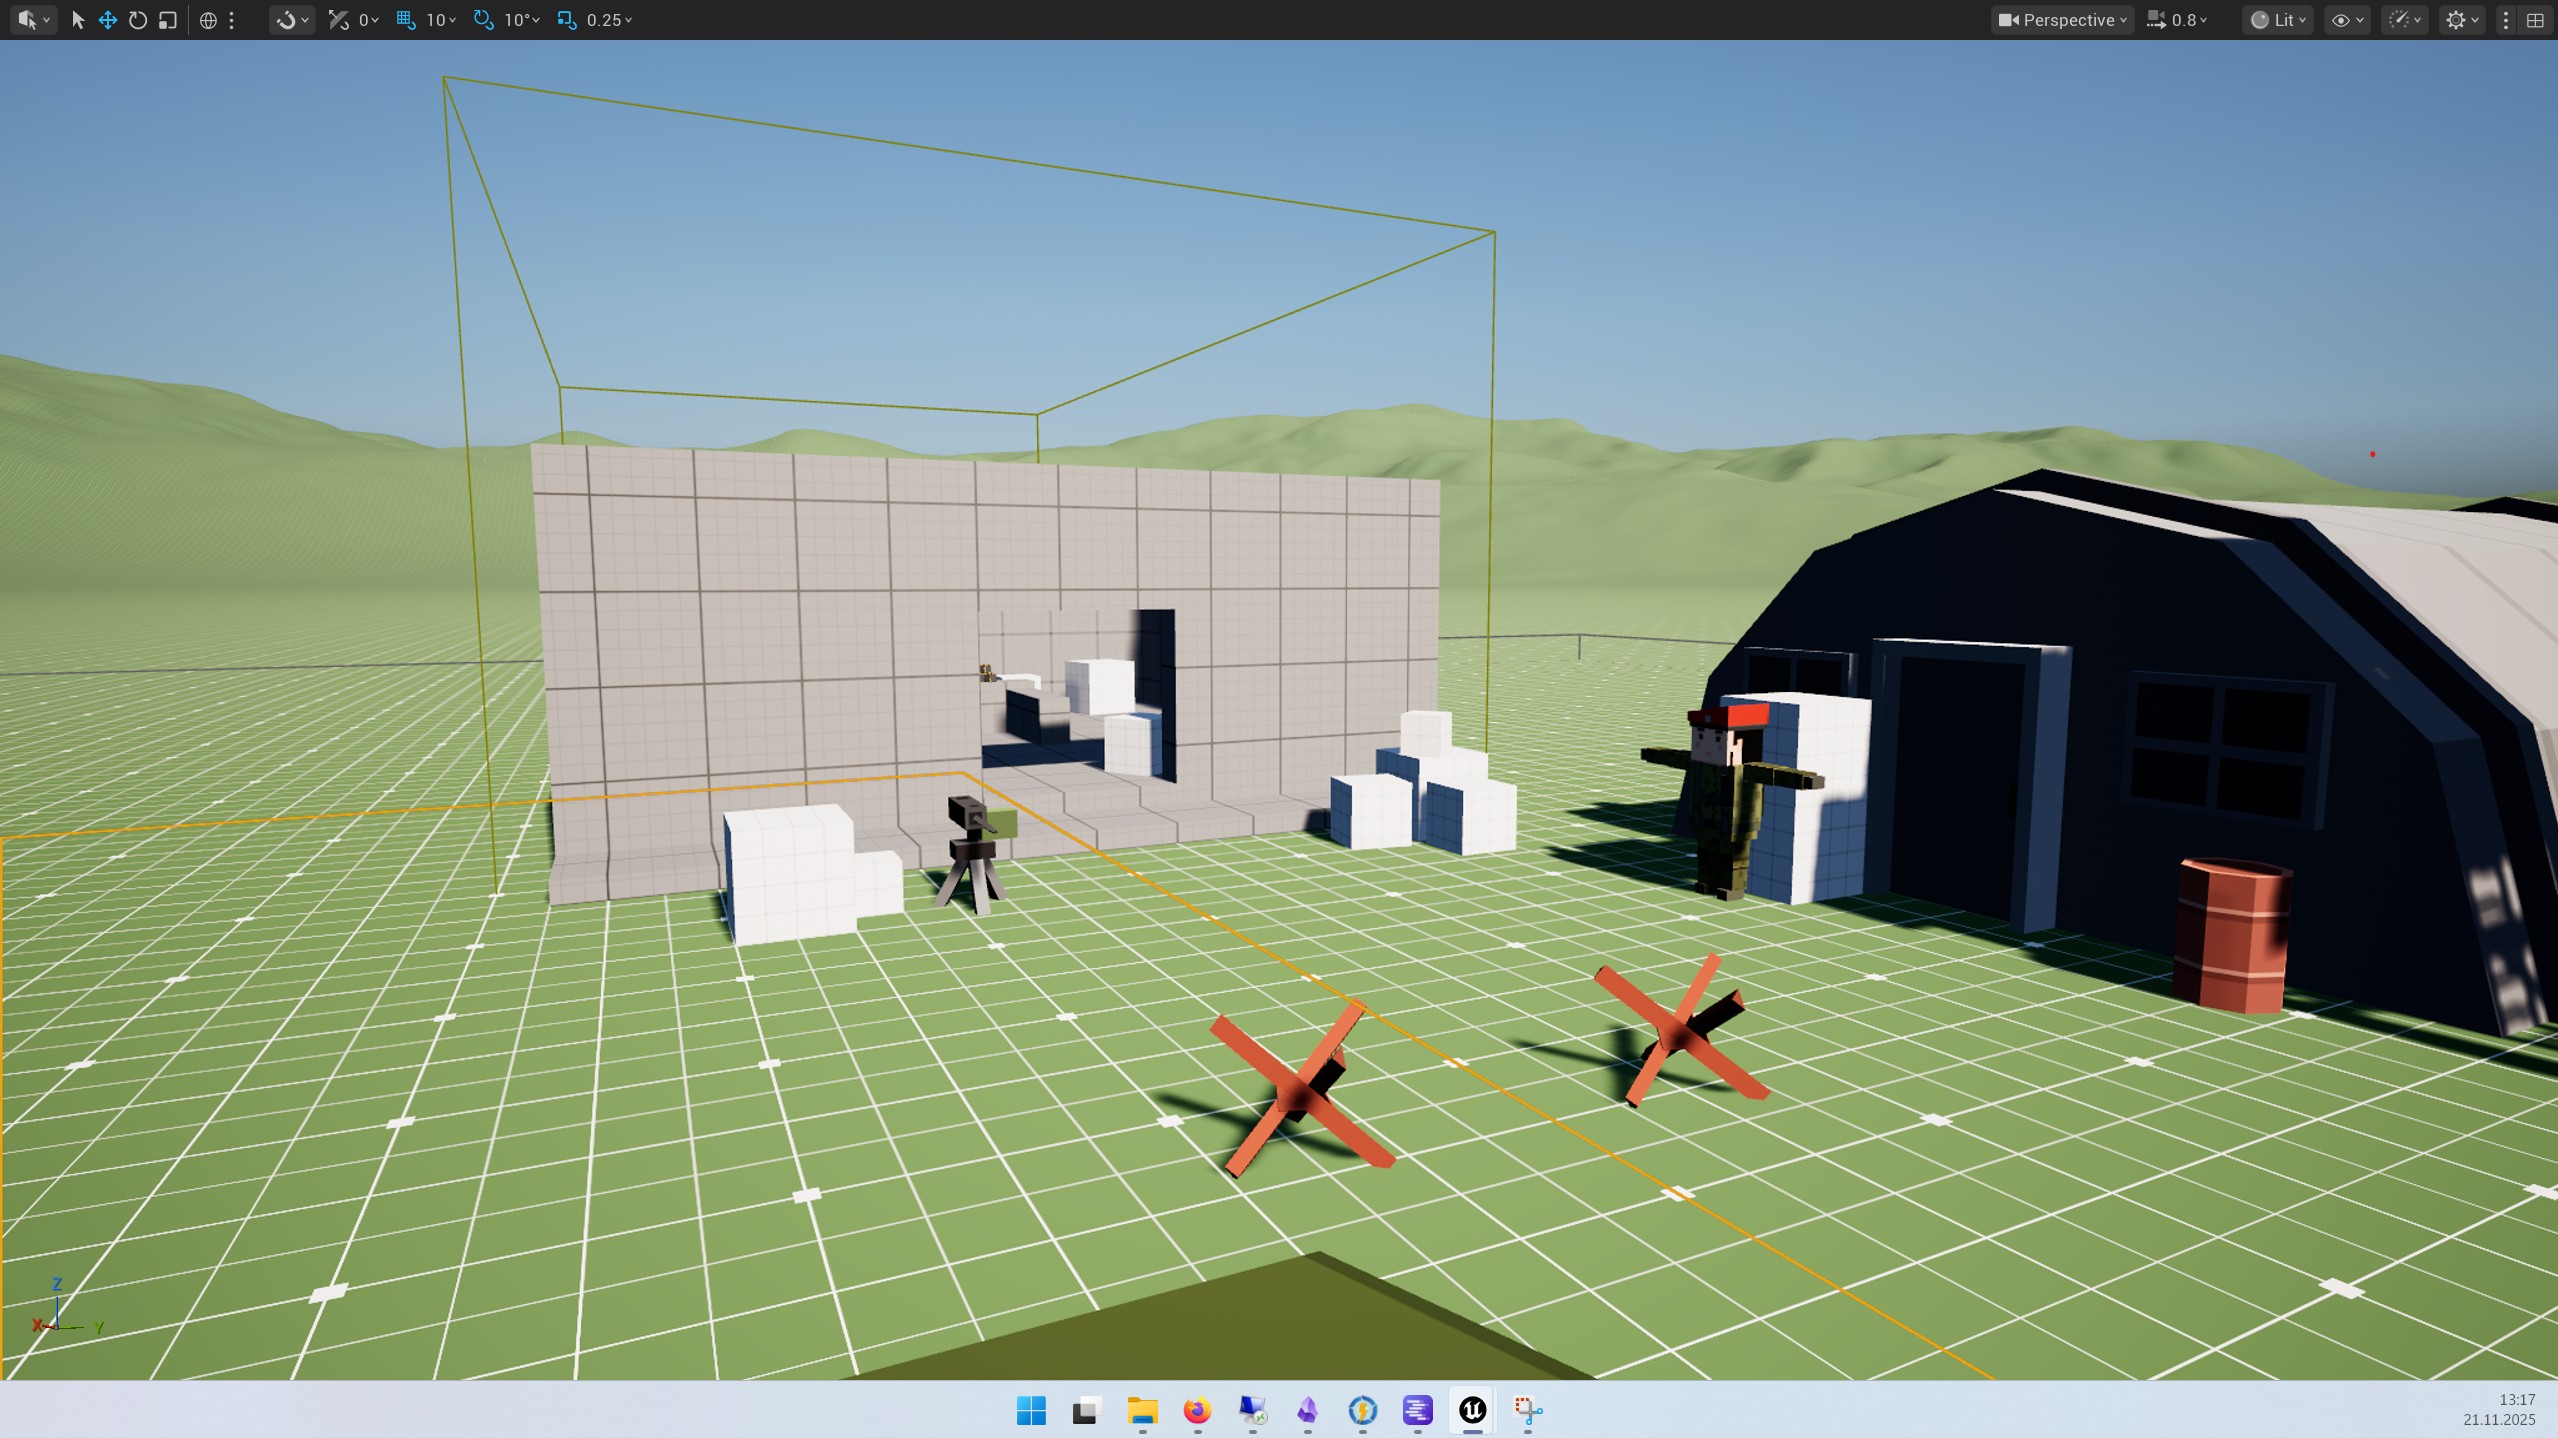
Task: Select the Scale tool
Action: click(168, 20)
